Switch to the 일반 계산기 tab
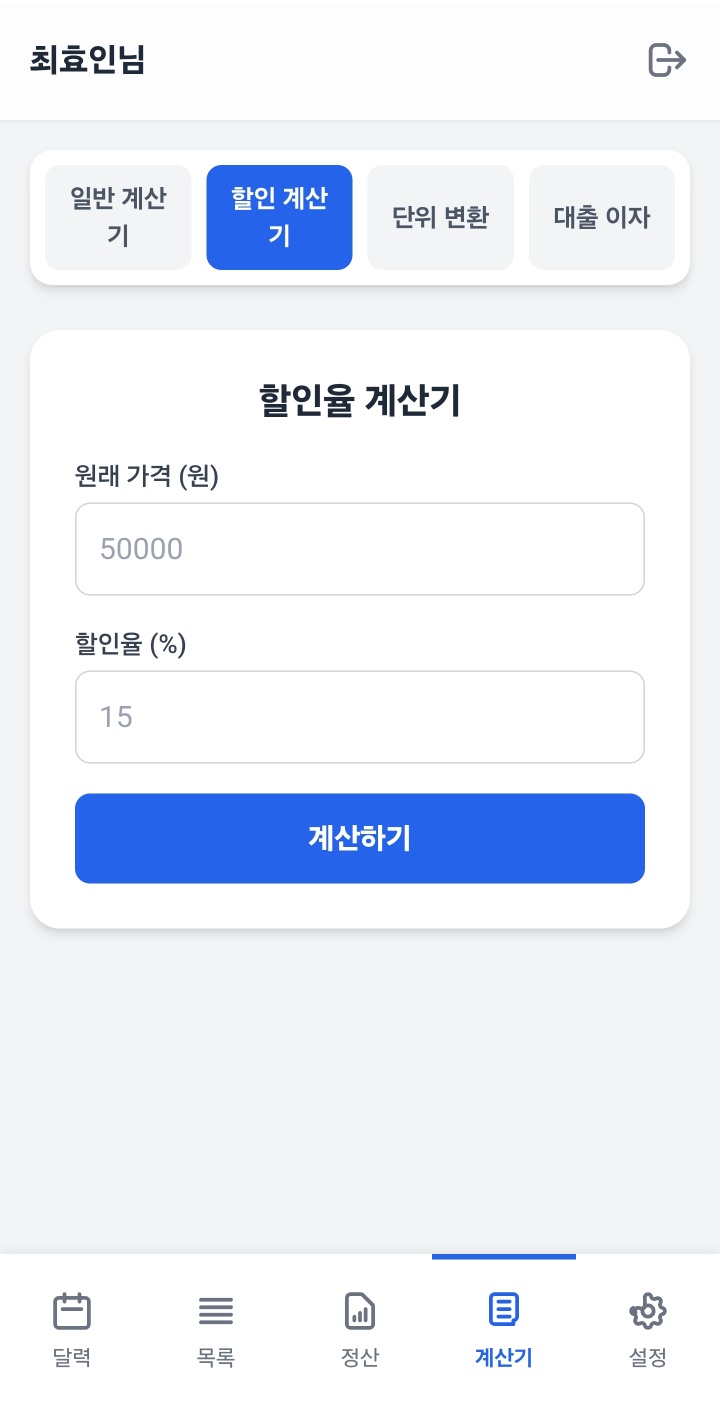The width and height of the screenshot is (720, 1404). [x=118, y=217]
